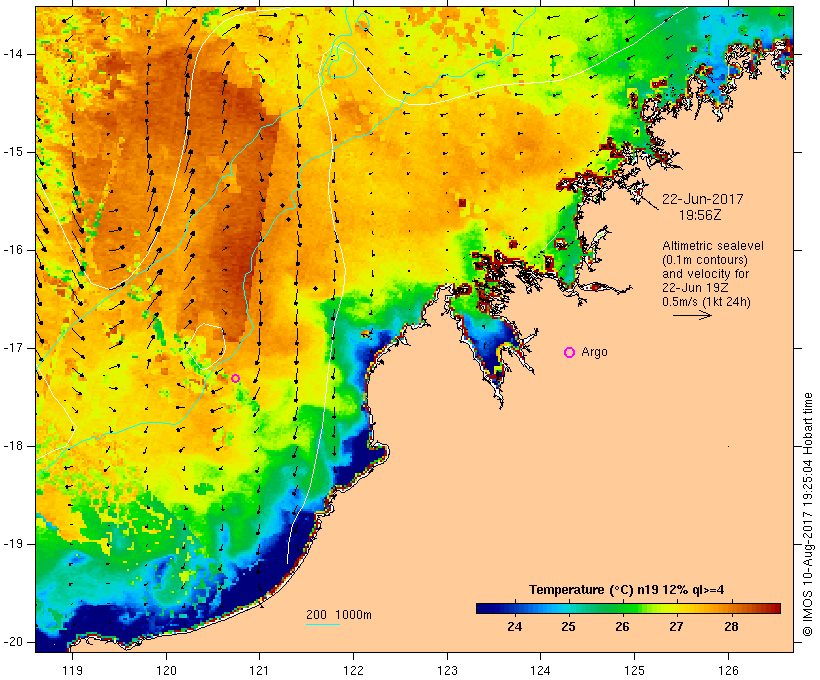Click longitude axis label "121"
Screen dimensions: 820x680
259,670
